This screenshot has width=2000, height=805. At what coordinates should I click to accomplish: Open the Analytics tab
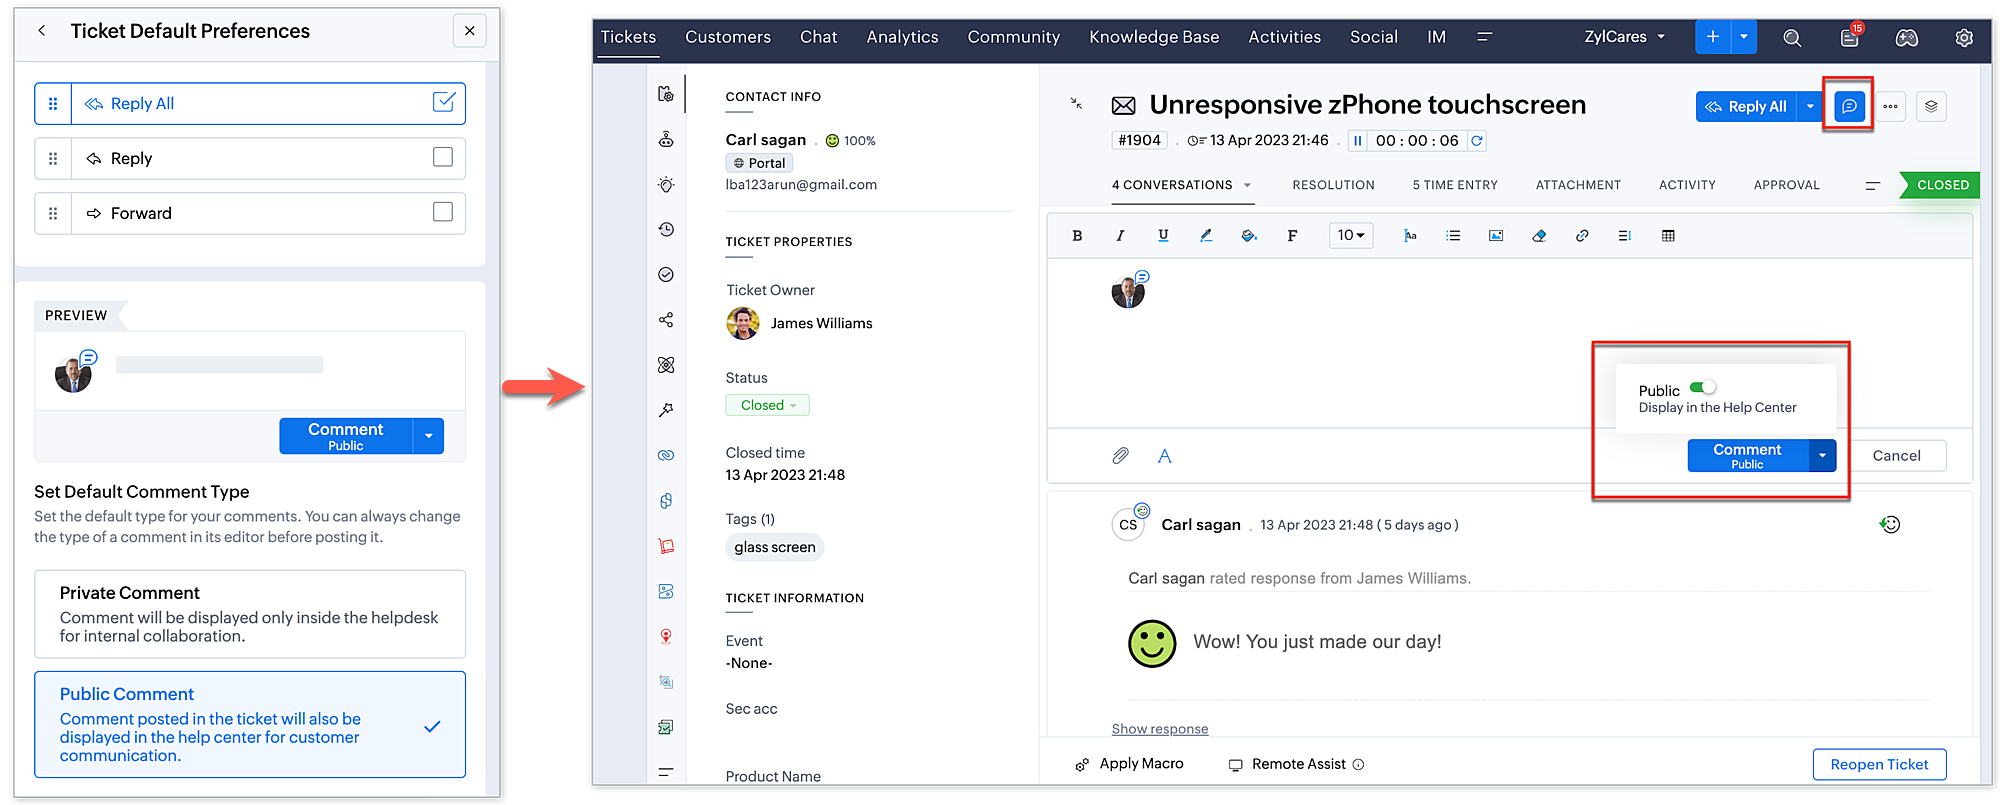click(903, 37)
